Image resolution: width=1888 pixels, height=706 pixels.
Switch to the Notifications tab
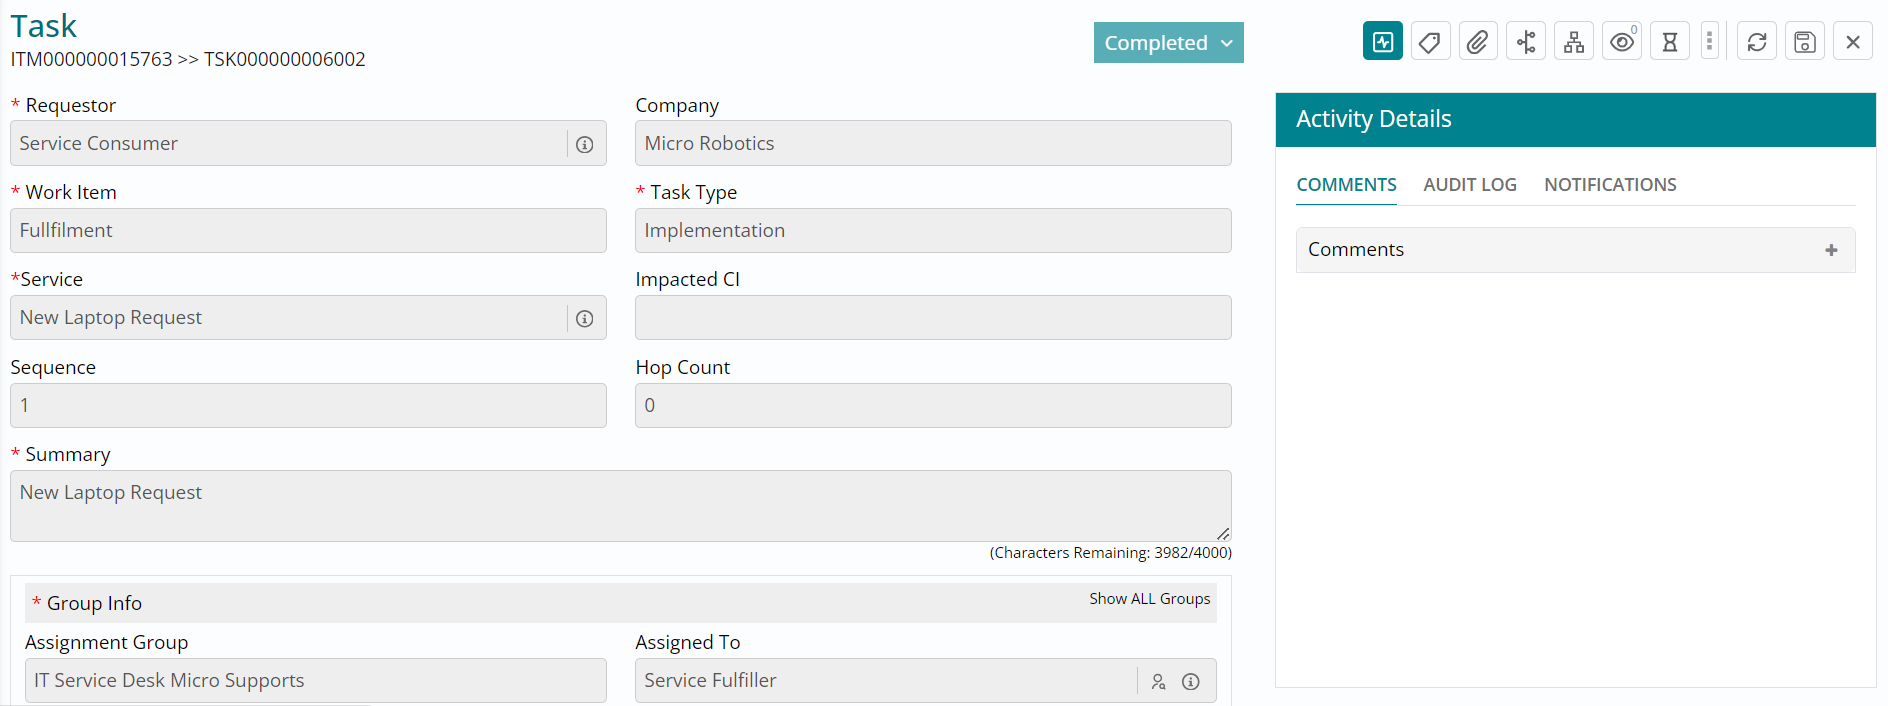click(x=1610, y=185)
